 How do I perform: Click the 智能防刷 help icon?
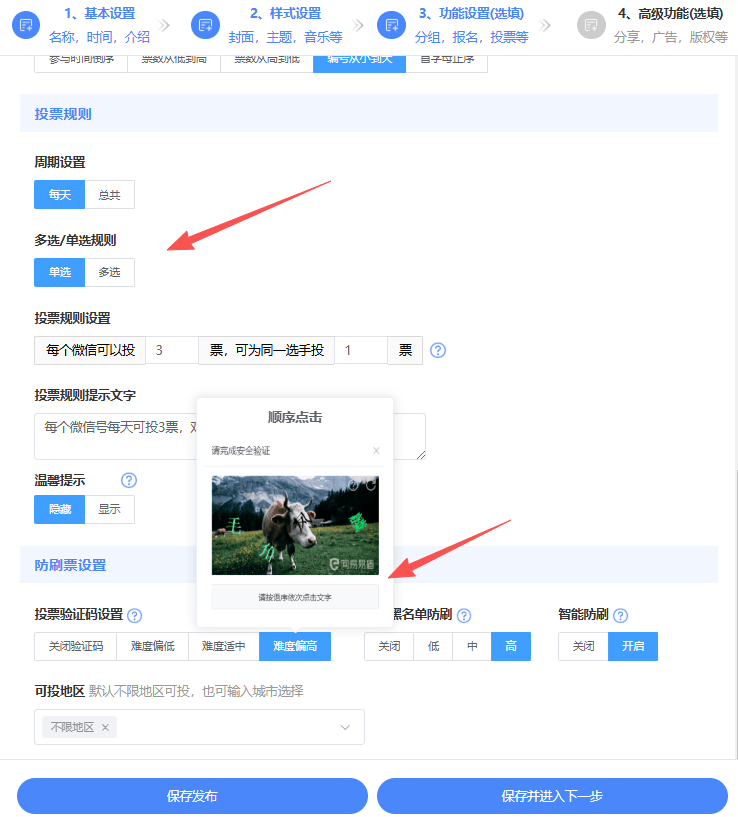point(620,616)
